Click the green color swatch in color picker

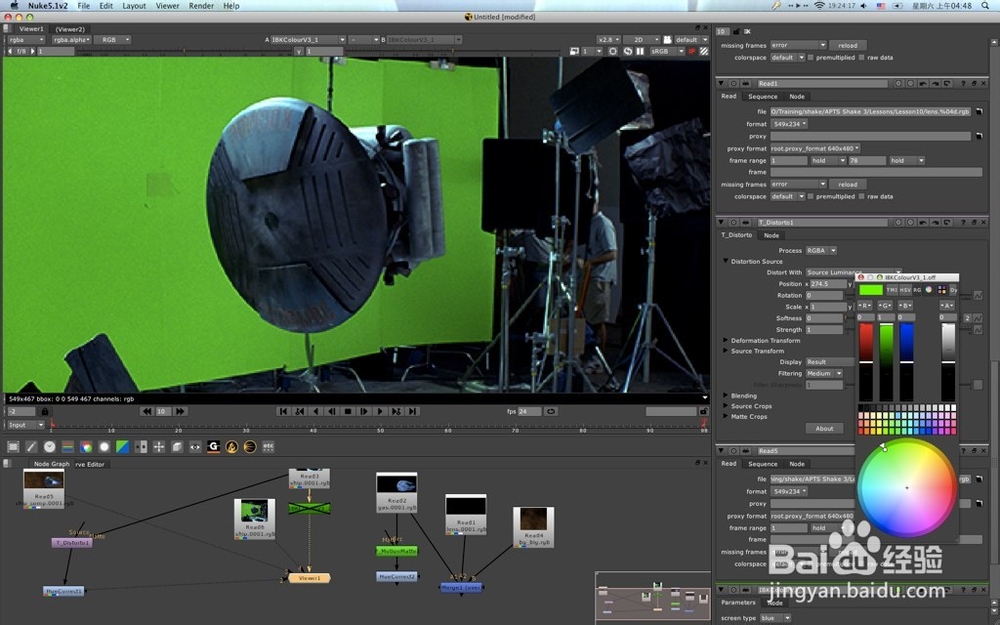pos(871,290)
